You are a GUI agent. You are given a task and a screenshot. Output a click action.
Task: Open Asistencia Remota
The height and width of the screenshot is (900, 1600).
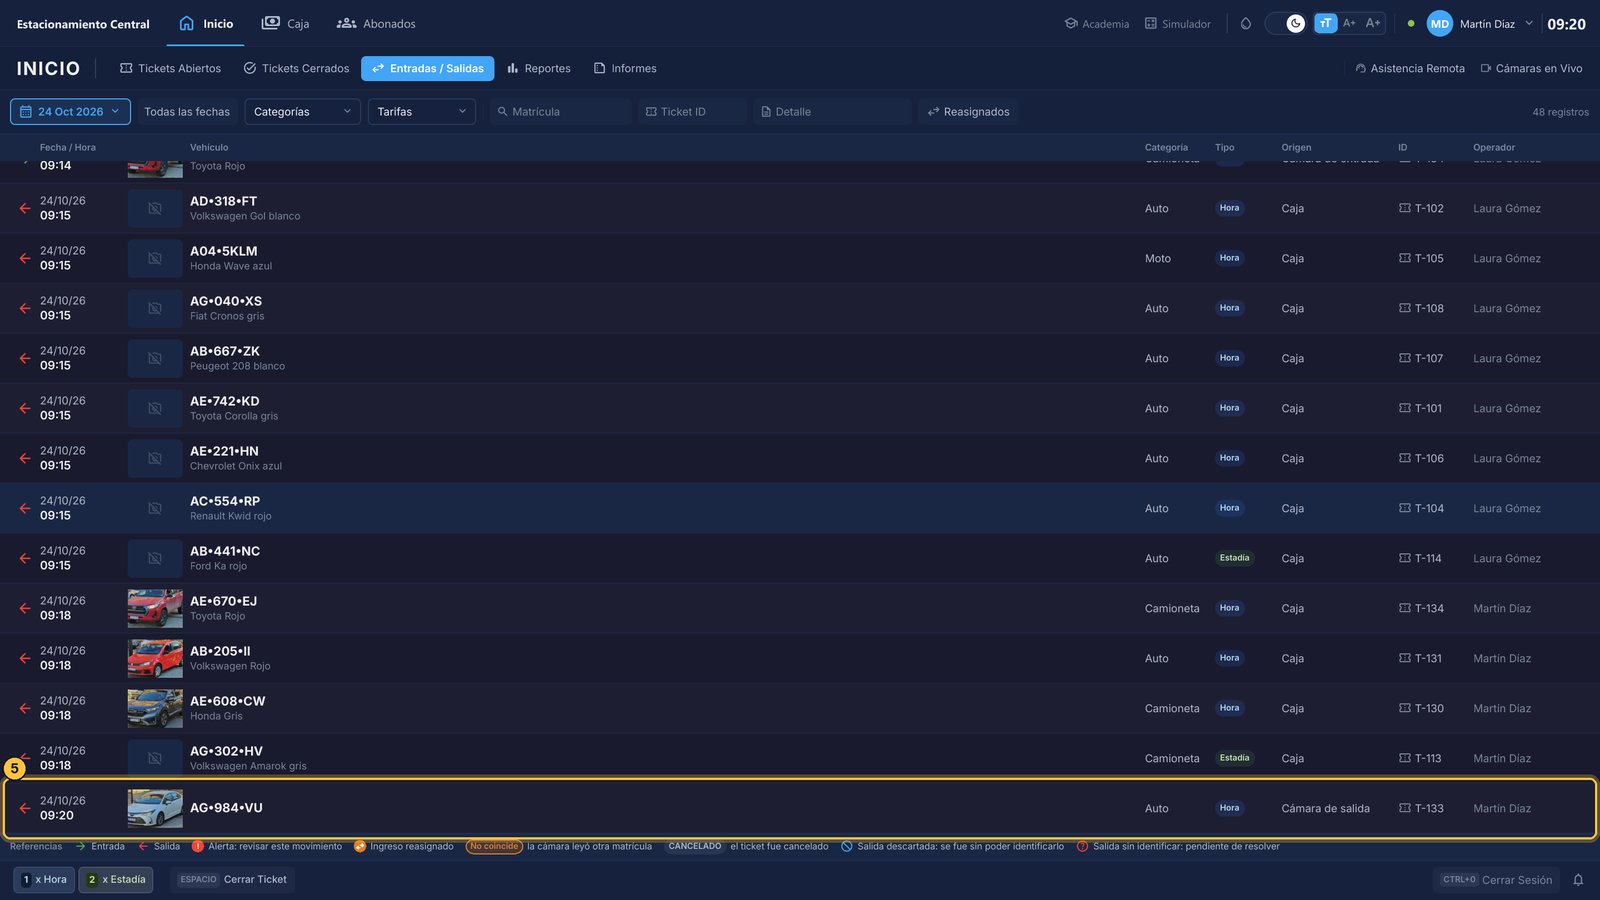[x=1410, y=68]
